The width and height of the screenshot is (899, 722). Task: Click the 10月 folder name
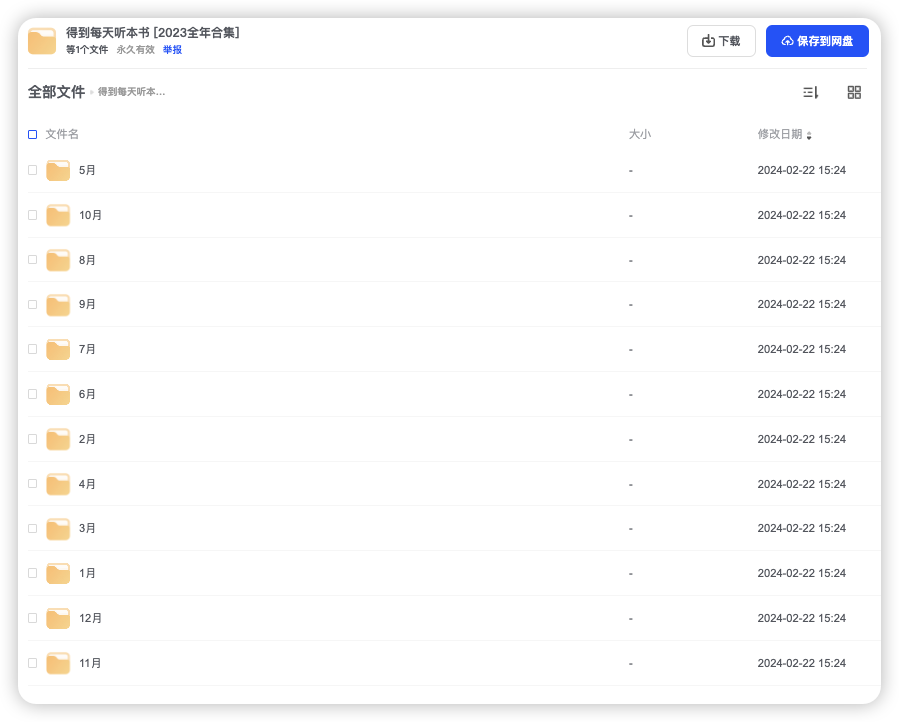tap(91, 215)
